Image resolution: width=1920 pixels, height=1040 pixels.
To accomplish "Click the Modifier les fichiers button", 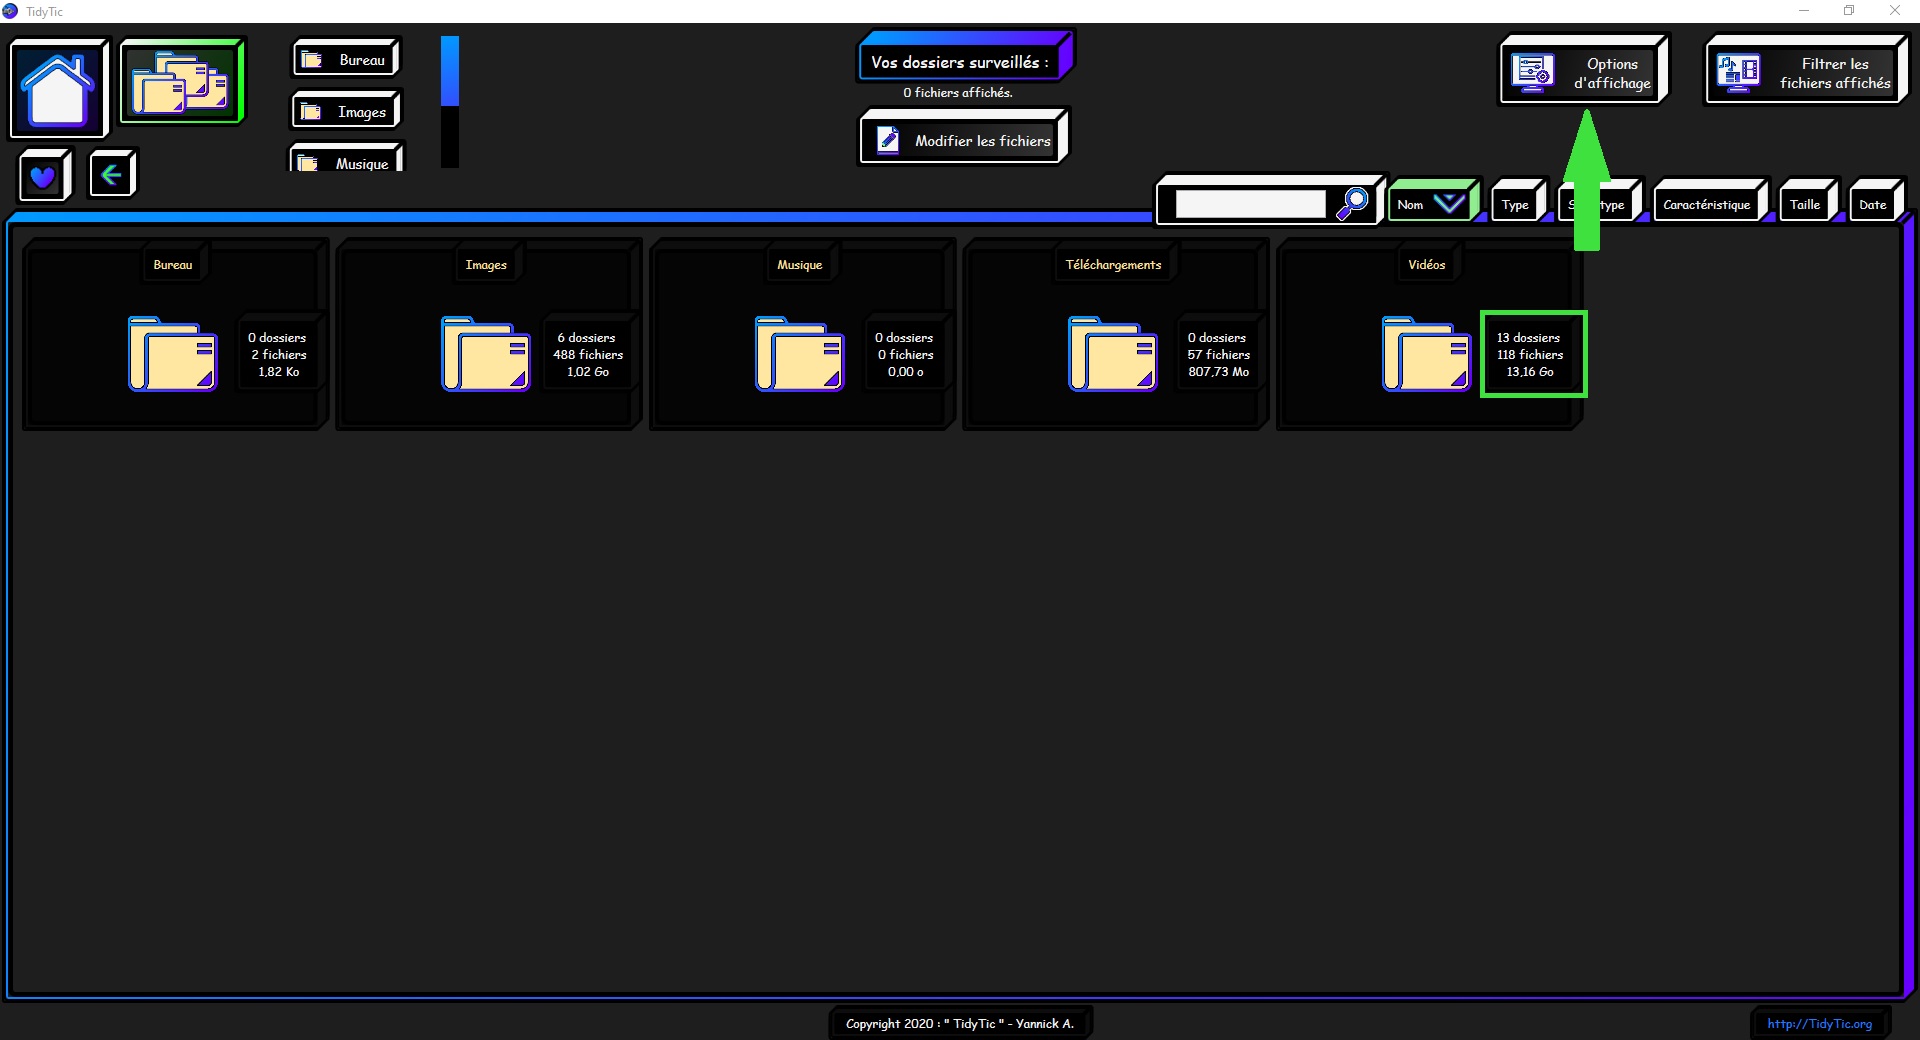I will (x=964, y=140).
